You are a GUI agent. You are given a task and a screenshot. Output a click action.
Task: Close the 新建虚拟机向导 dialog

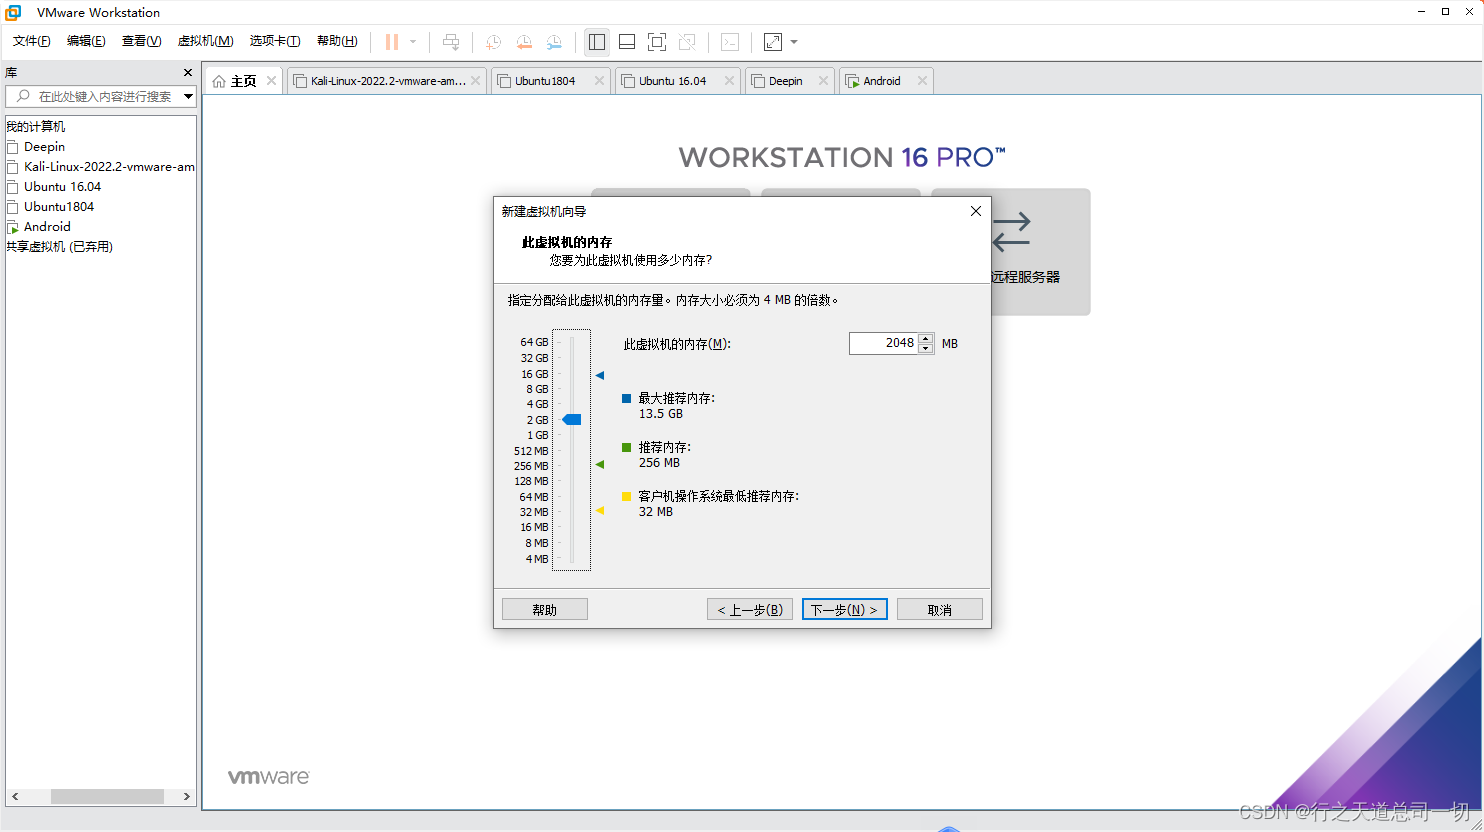[x=976, y=211]
